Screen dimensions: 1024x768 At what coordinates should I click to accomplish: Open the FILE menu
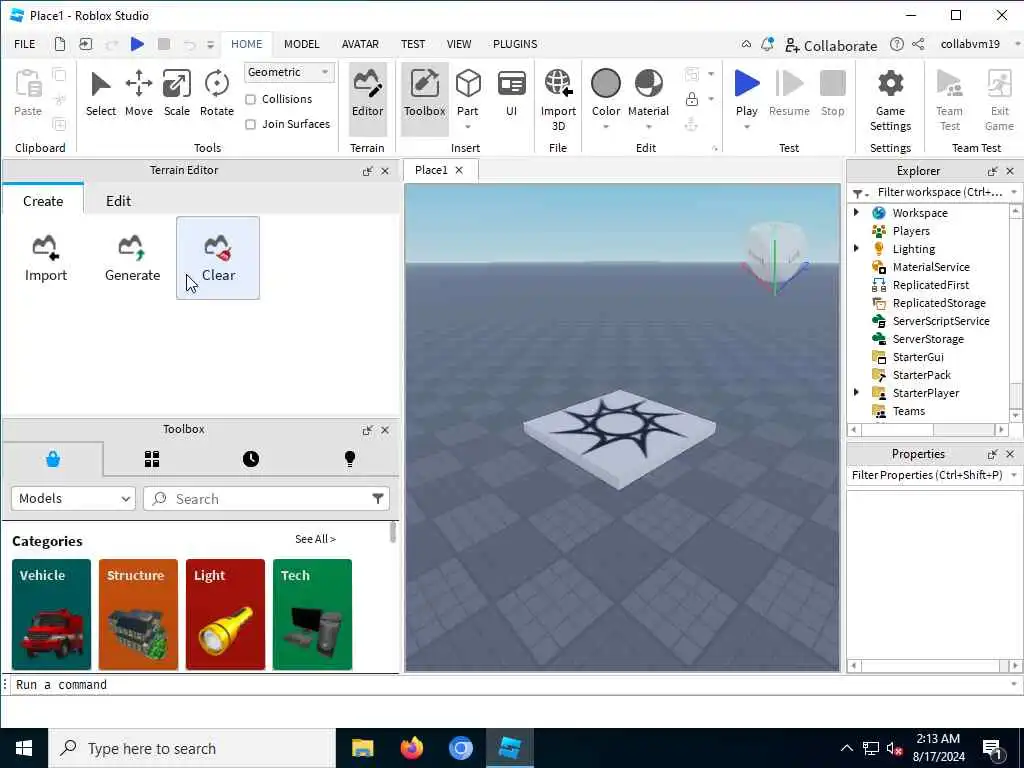[x=25, y=44]
